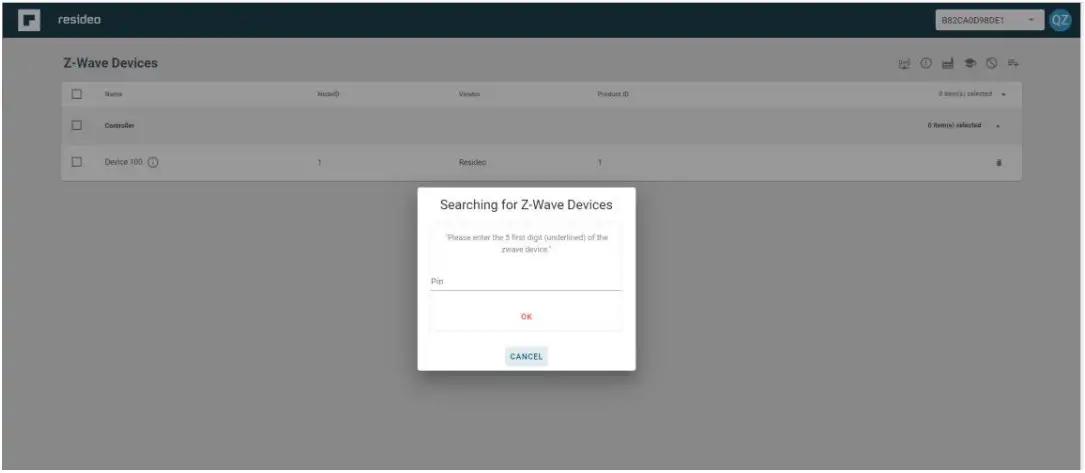The width and height of the screenshot is (1085, 473).
Task: Click the Resideo logo icon
Action: 29,20
